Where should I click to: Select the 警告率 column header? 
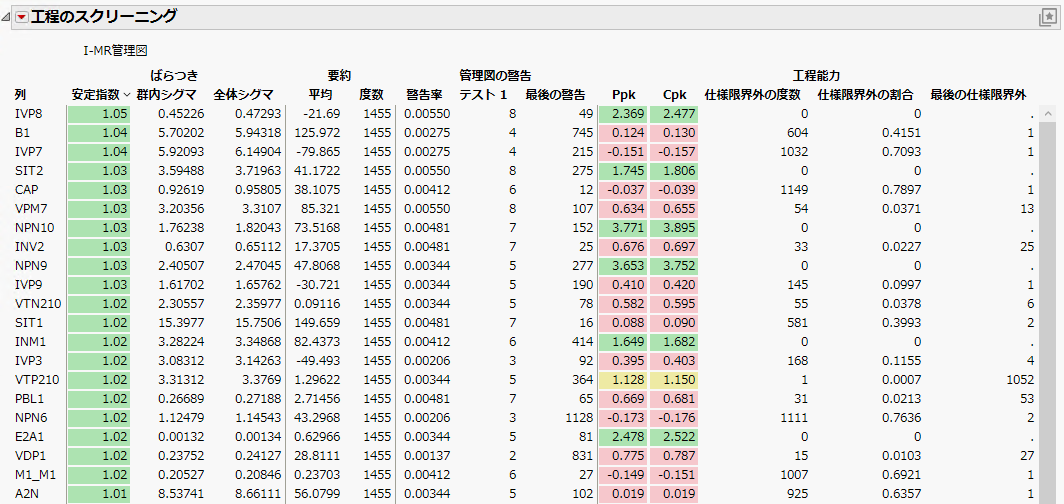(424, 95)
